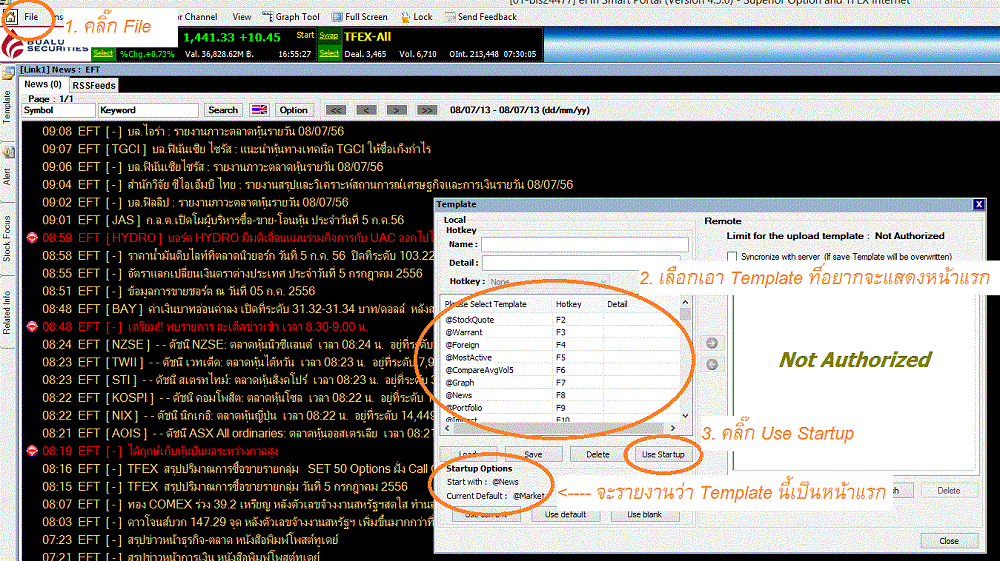The height and width of the screenshot is (561, 1000).
Task: Select the @StockQuote template row
Action: pos(561,320)
